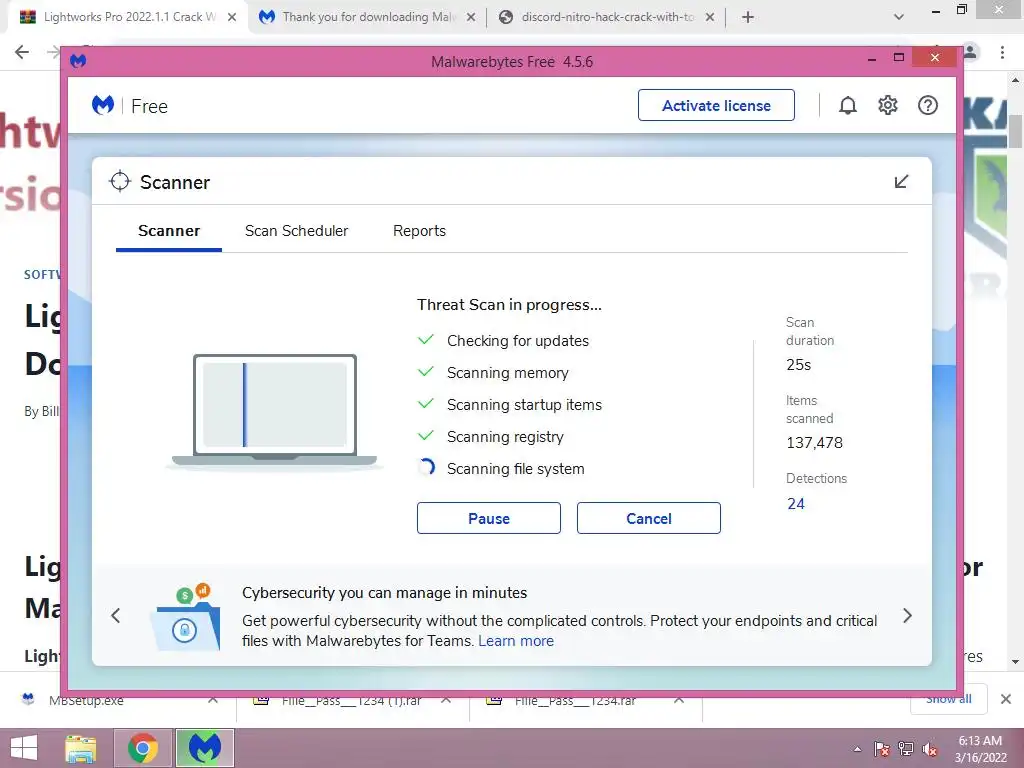
Task: Open the Reports tab
Action: tap(419, 231)
